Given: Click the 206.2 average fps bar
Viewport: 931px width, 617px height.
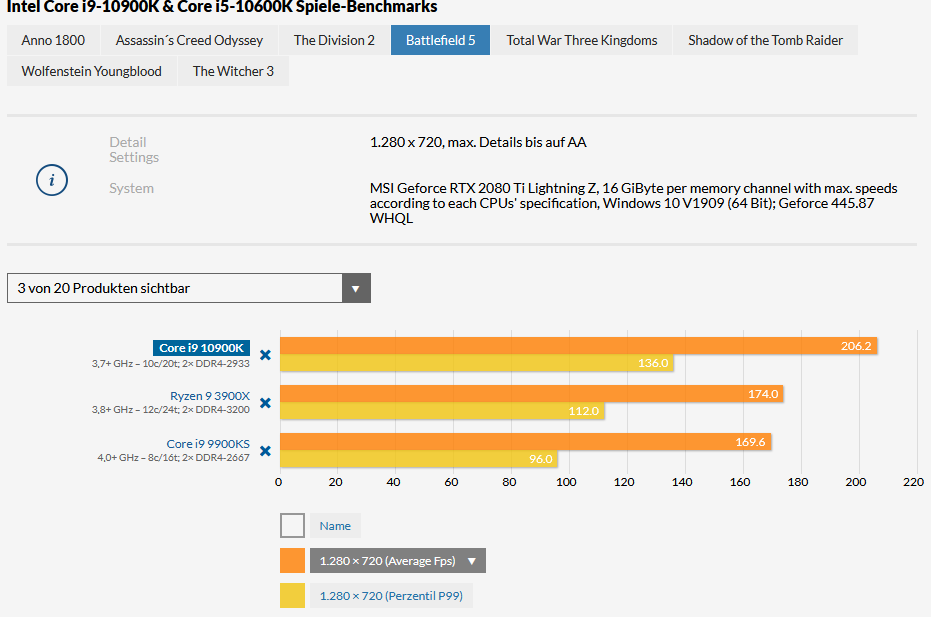Looking at the screenshot, I should pyautogui.click(x=578, y=346).
